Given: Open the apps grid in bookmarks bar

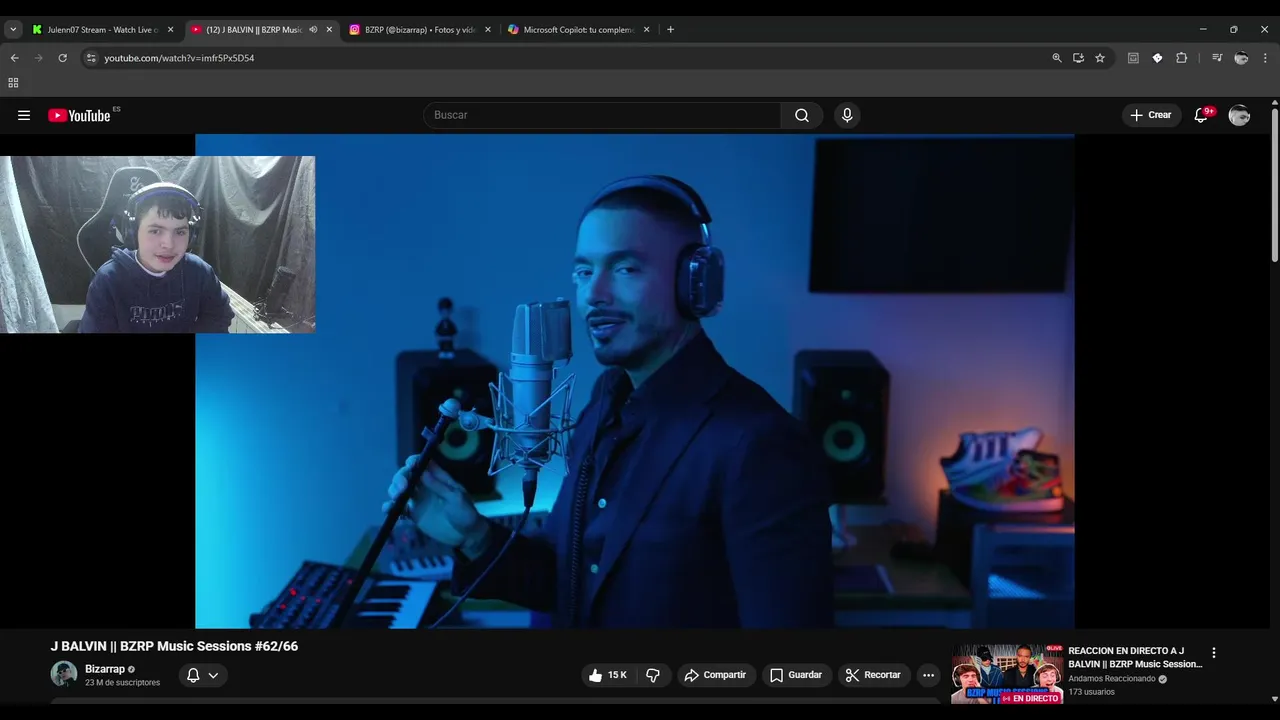Looking at the screenshot, I should point(13,83).
